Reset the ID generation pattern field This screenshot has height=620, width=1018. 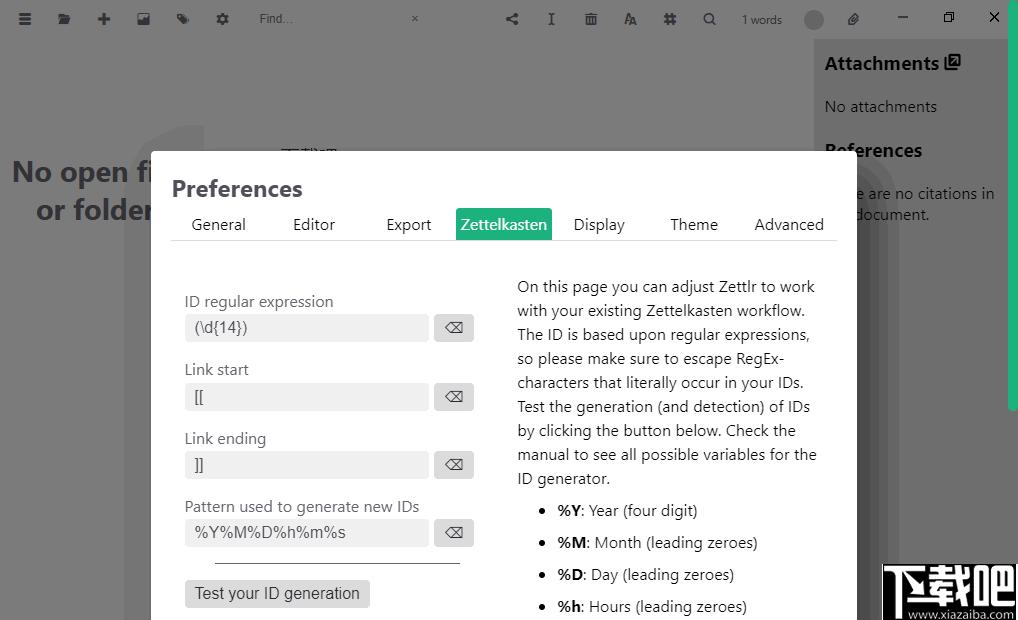point(454,533)
